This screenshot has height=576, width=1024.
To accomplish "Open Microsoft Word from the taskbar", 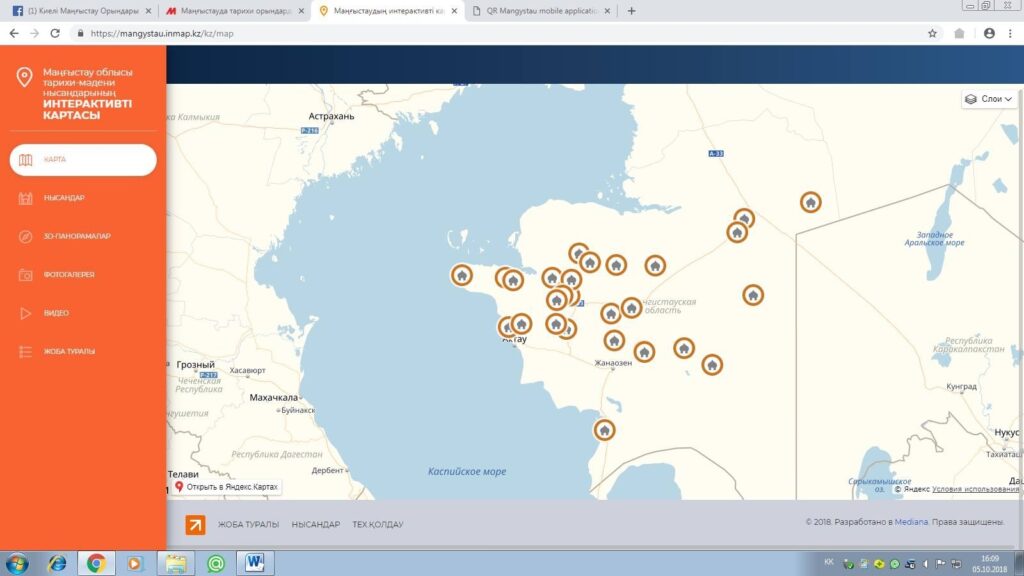I will [x=255, y=563].
